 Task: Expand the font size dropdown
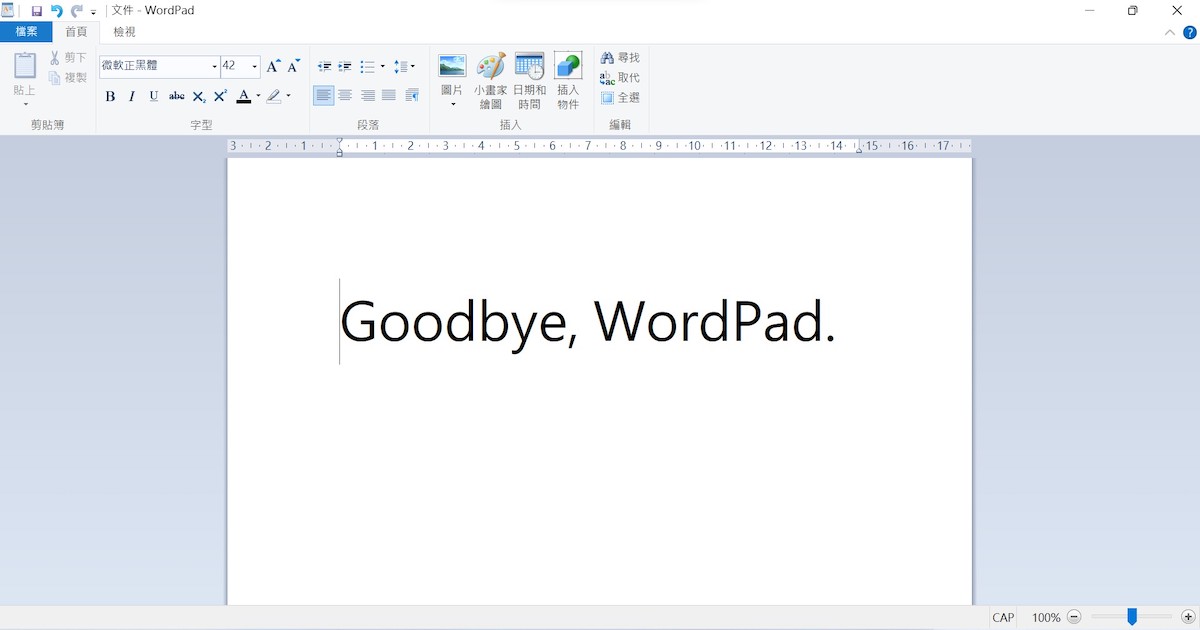tap(255, 66)
